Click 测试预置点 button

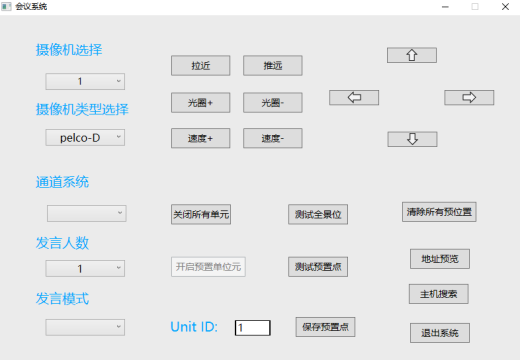(318, 267)
